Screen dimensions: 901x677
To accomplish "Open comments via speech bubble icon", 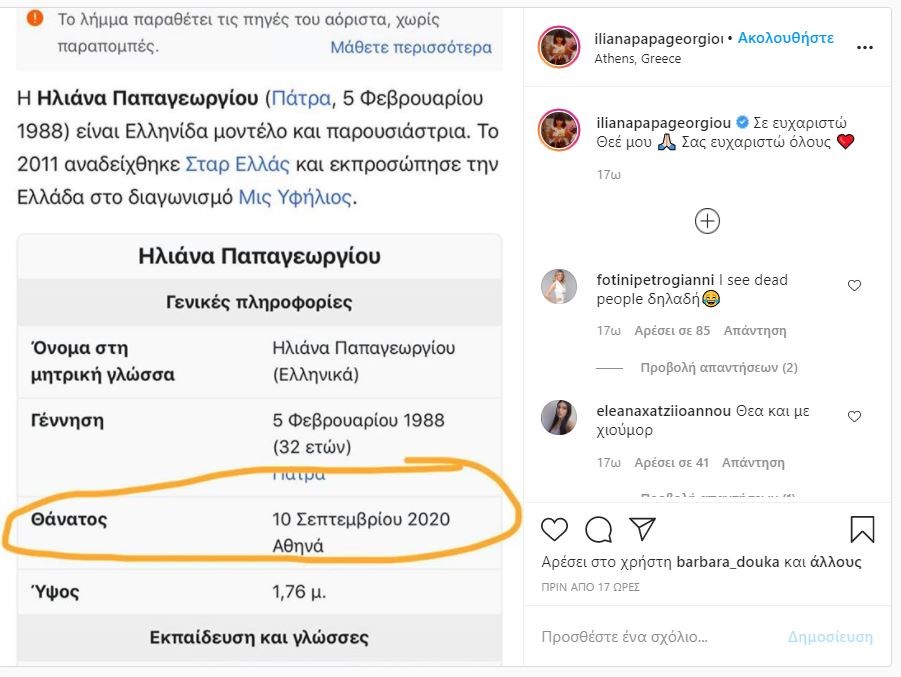I will pyautogui.click(x=598, y=529).
